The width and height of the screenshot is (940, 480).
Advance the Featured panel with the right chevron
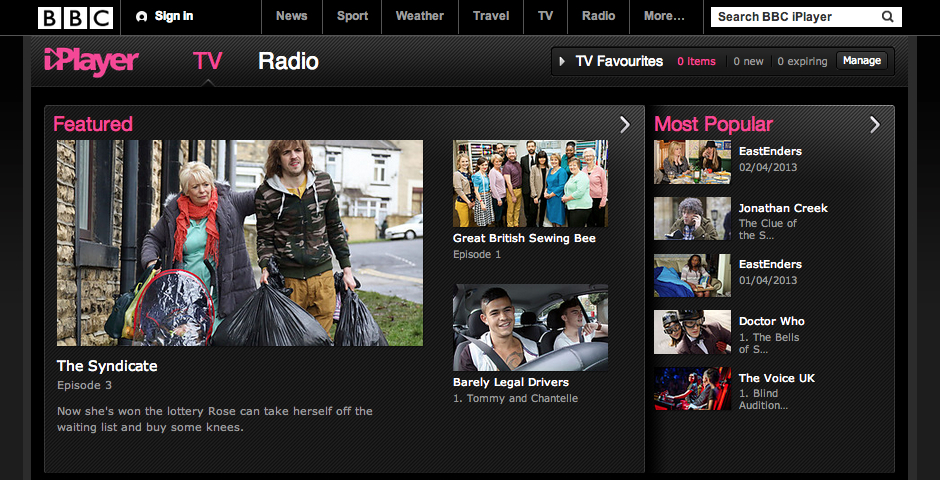click(x=625, y=125)
